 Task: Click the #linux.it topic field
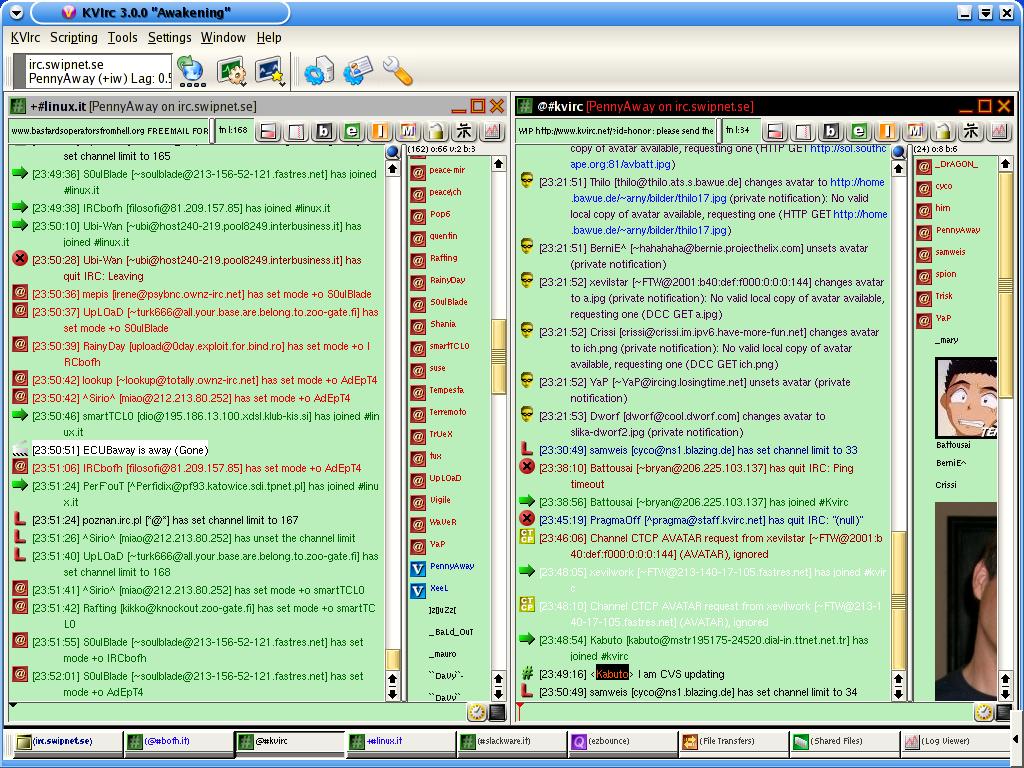(110, 131)
